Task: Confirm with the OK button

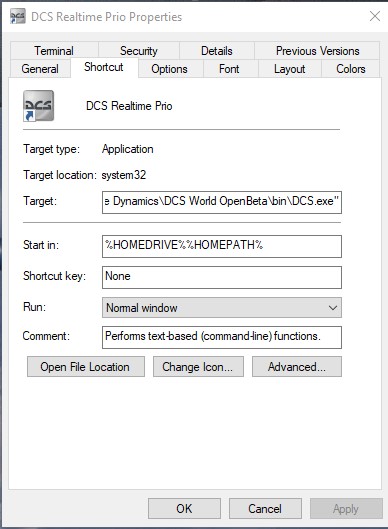Action: point(184,508)
